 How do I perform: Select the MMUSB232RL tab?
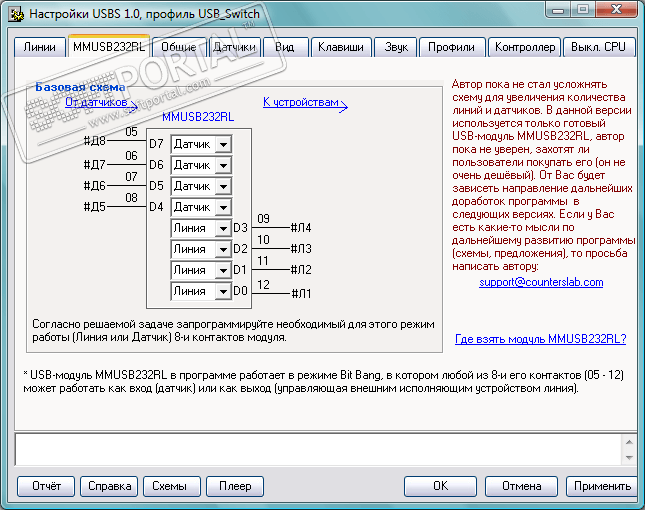coord(109,46)
